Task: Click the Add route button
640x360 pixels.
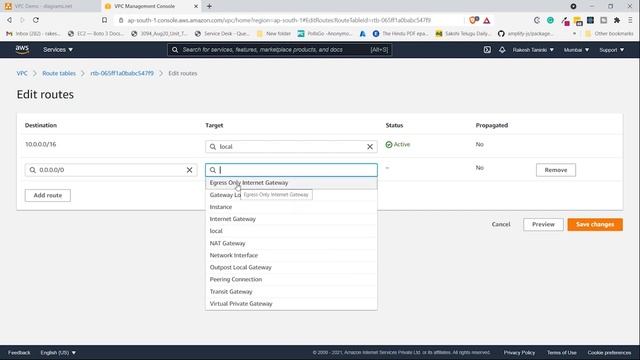Action: (48, 196)
